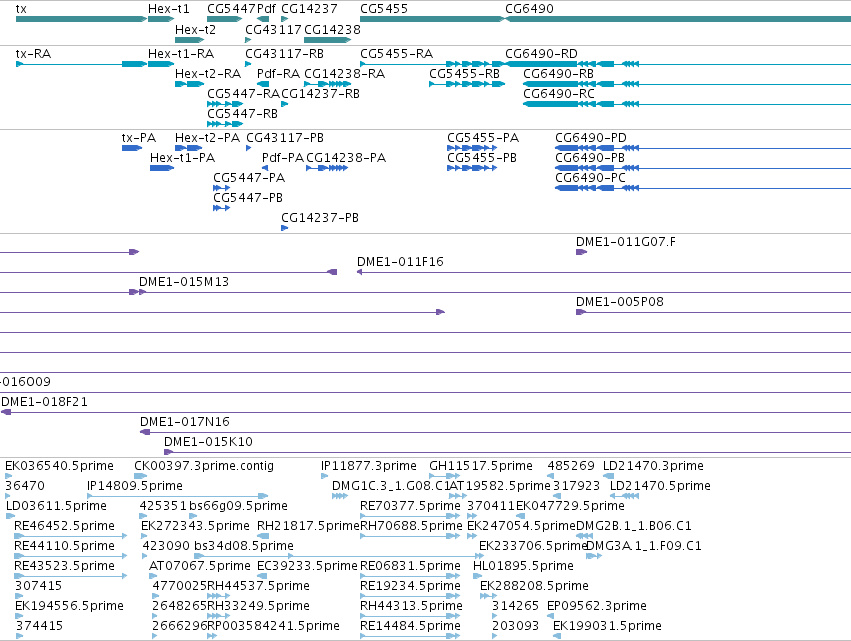Viewport: 851px width, 641px height.
Task: Select the "HL01895.5prime" EST label
Action: pos(523,566)
